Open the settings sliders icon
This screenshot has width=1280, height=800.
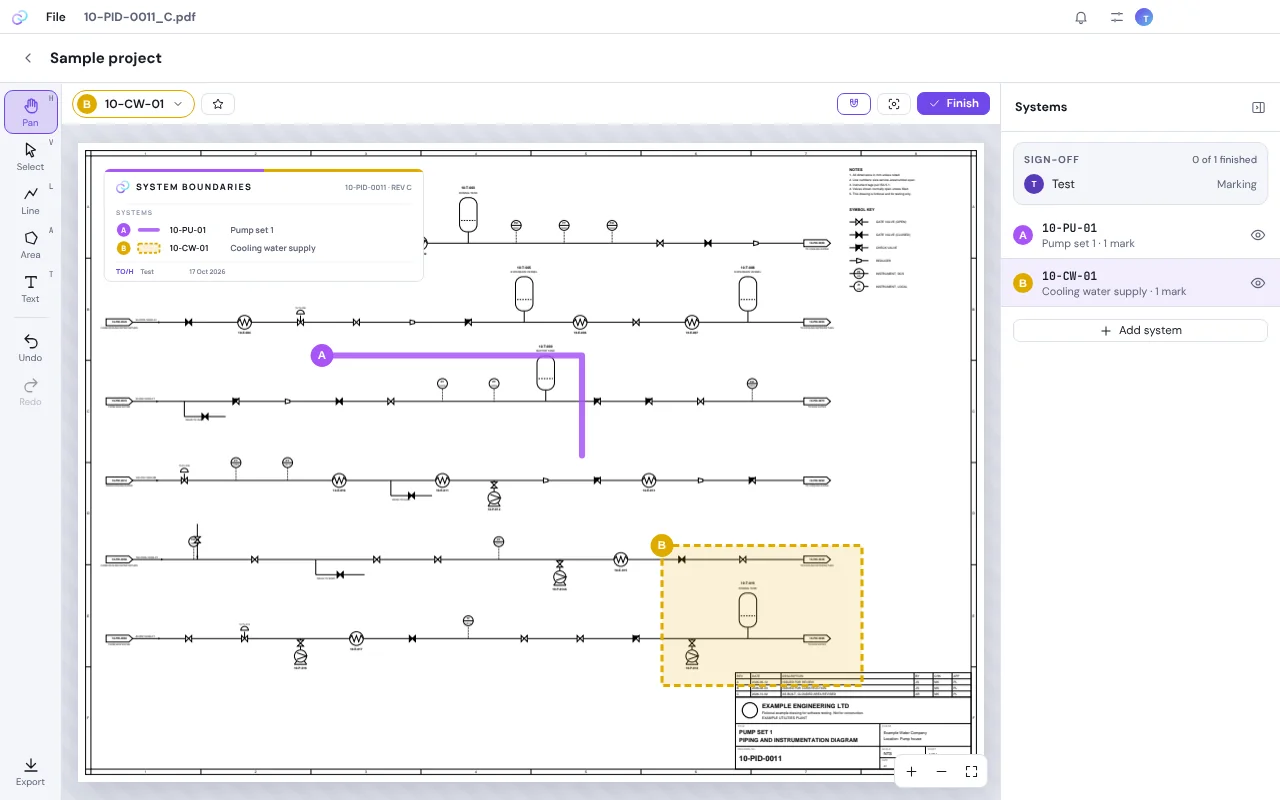click(x=1117, y=17)
